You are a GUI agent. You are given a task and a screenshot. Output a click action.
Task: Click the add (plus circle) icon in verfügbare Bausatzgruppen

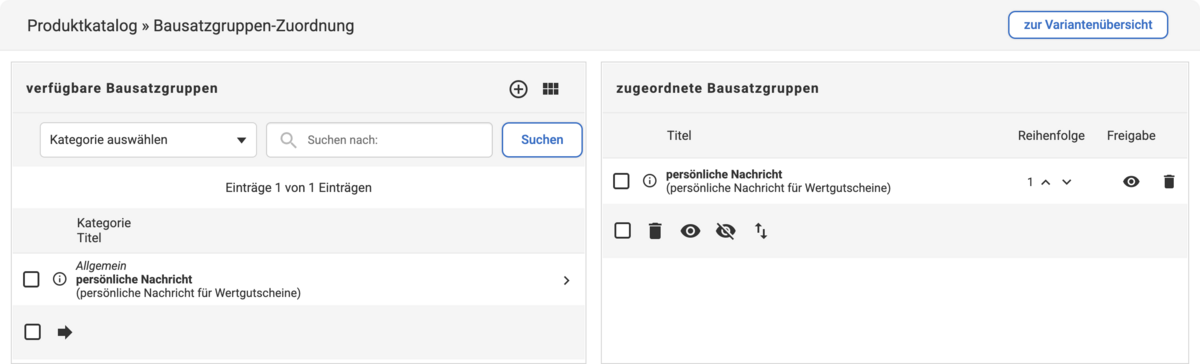(x=518, y=89)
